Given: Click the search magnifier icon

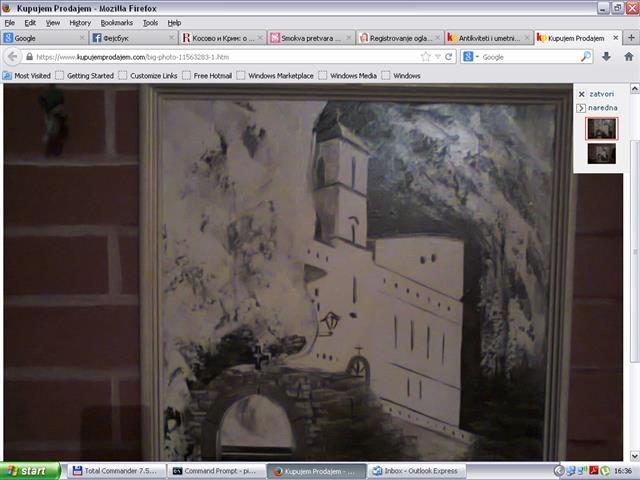Looking at the screenshot, I should click(585, 57).
